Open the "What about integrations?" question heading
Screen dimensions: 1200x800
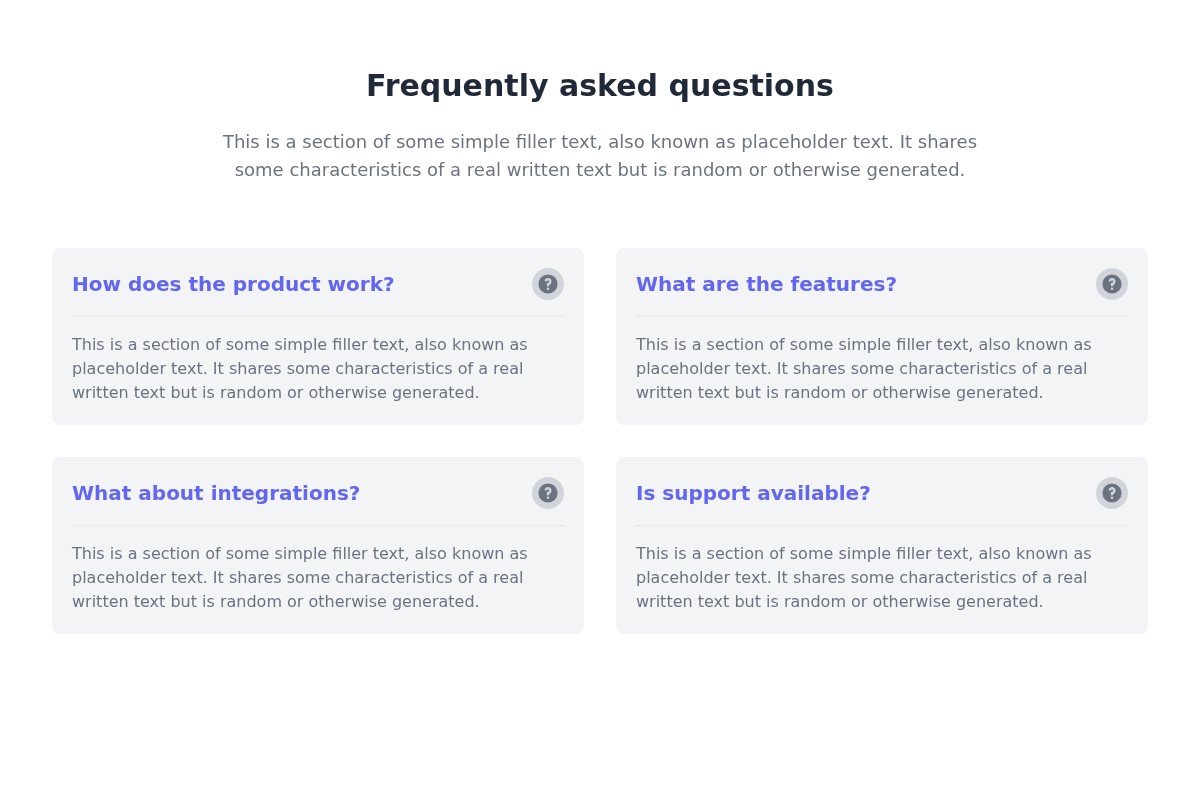coord(216,493)
